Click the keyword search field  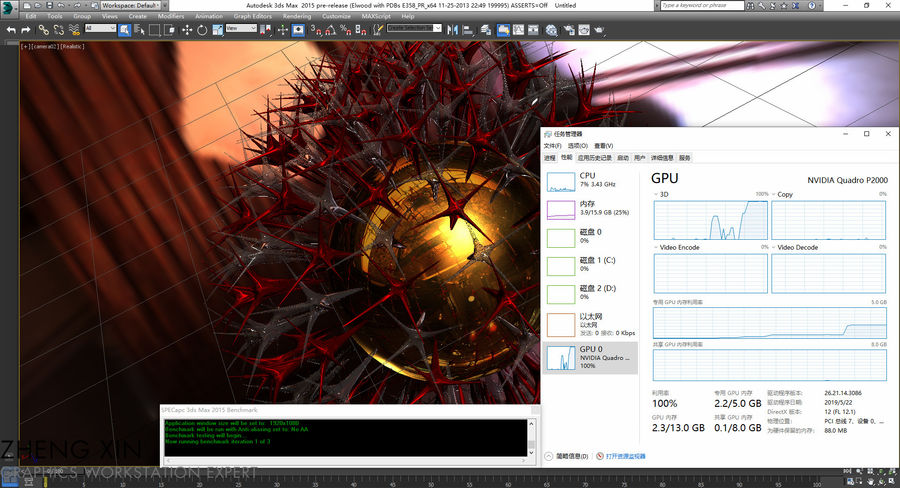coord(702,5)
